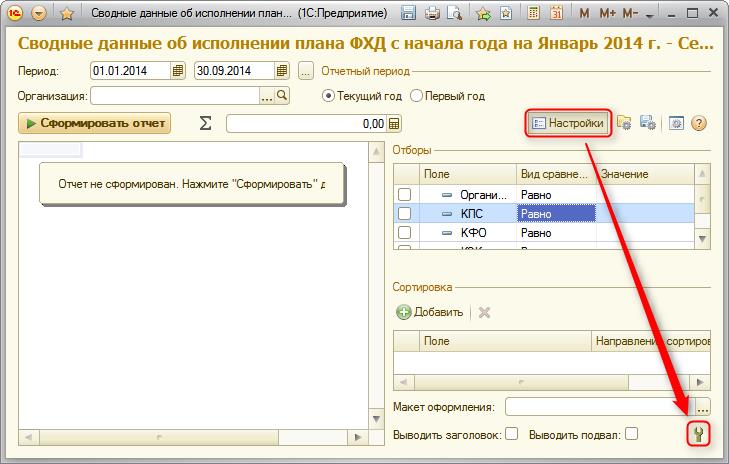Open the calculator icon in title bar
Screen dimensions: 729x464
[533, 13]
